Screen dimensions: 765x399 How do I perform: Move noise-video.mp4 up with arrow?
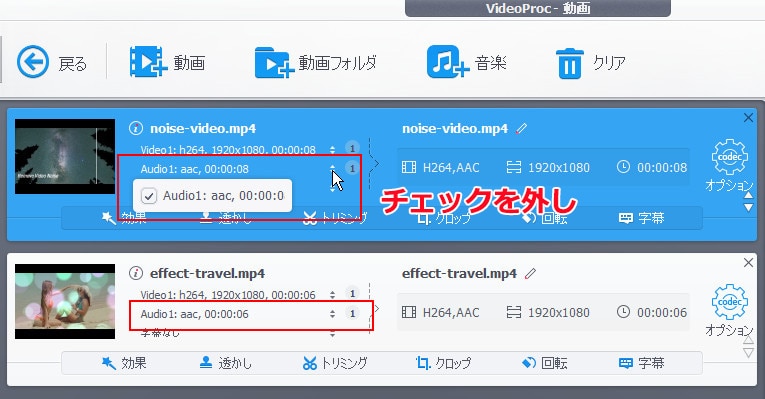[x=748, y=196]
